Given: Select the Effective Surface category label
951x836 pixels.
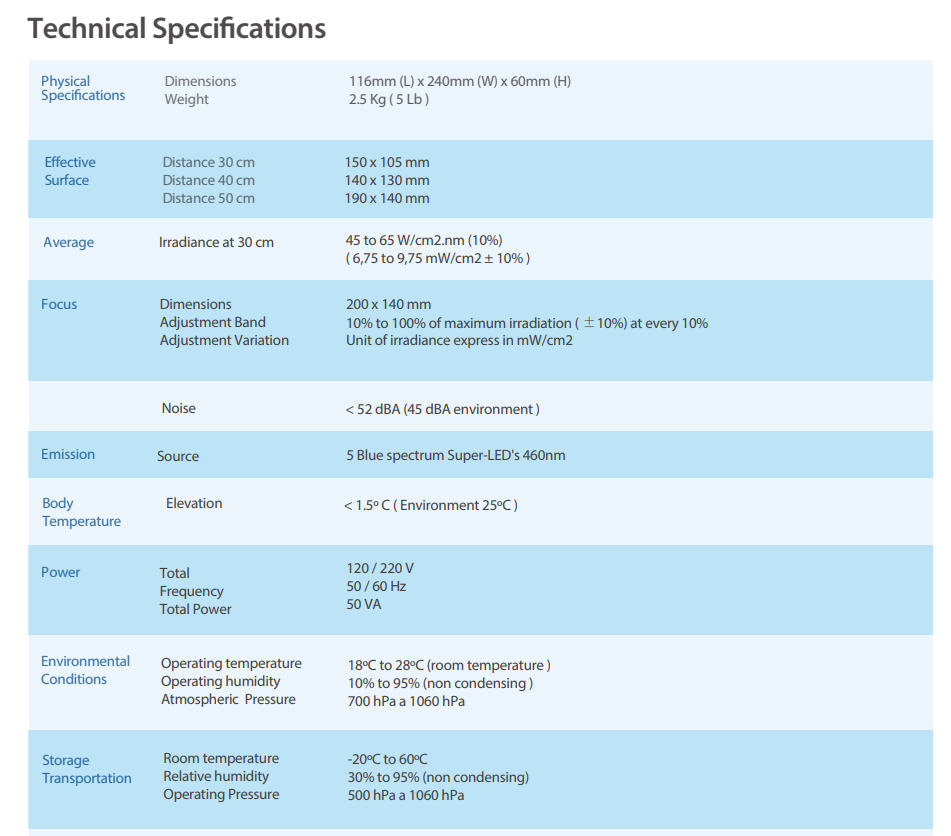Looking at the screenshot, I should click(x=69, y=171).
